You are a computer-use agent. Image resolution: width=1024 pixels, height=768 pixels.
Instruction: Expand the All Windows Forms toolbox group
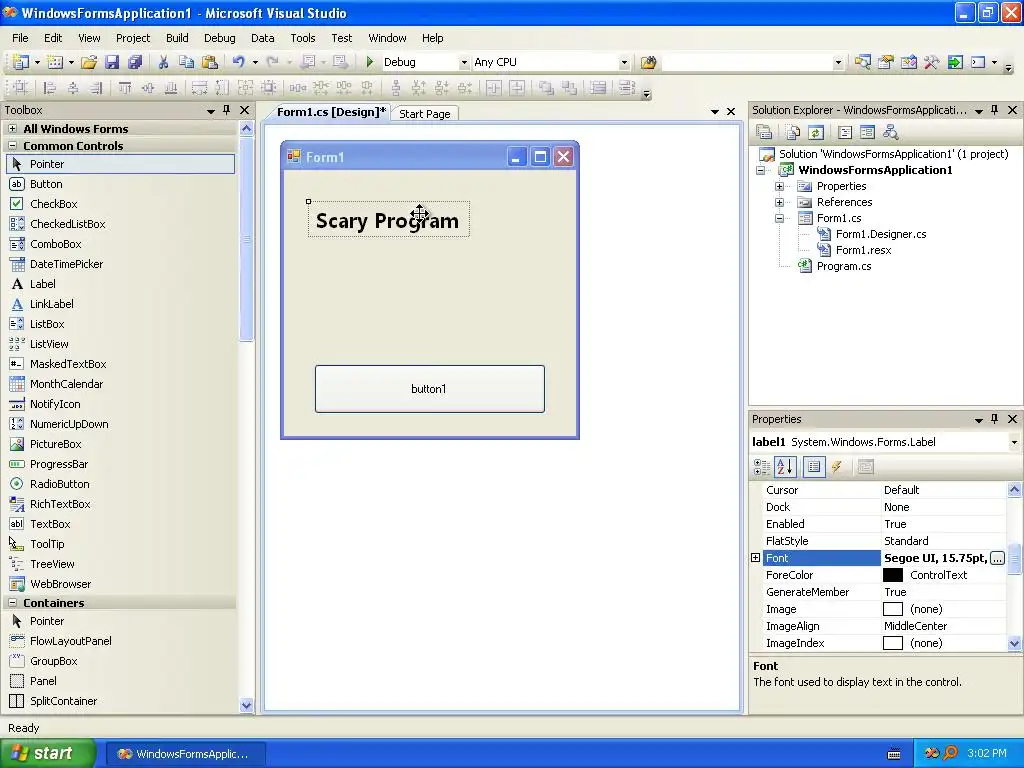pyautogui.click(x=12, y=129)
